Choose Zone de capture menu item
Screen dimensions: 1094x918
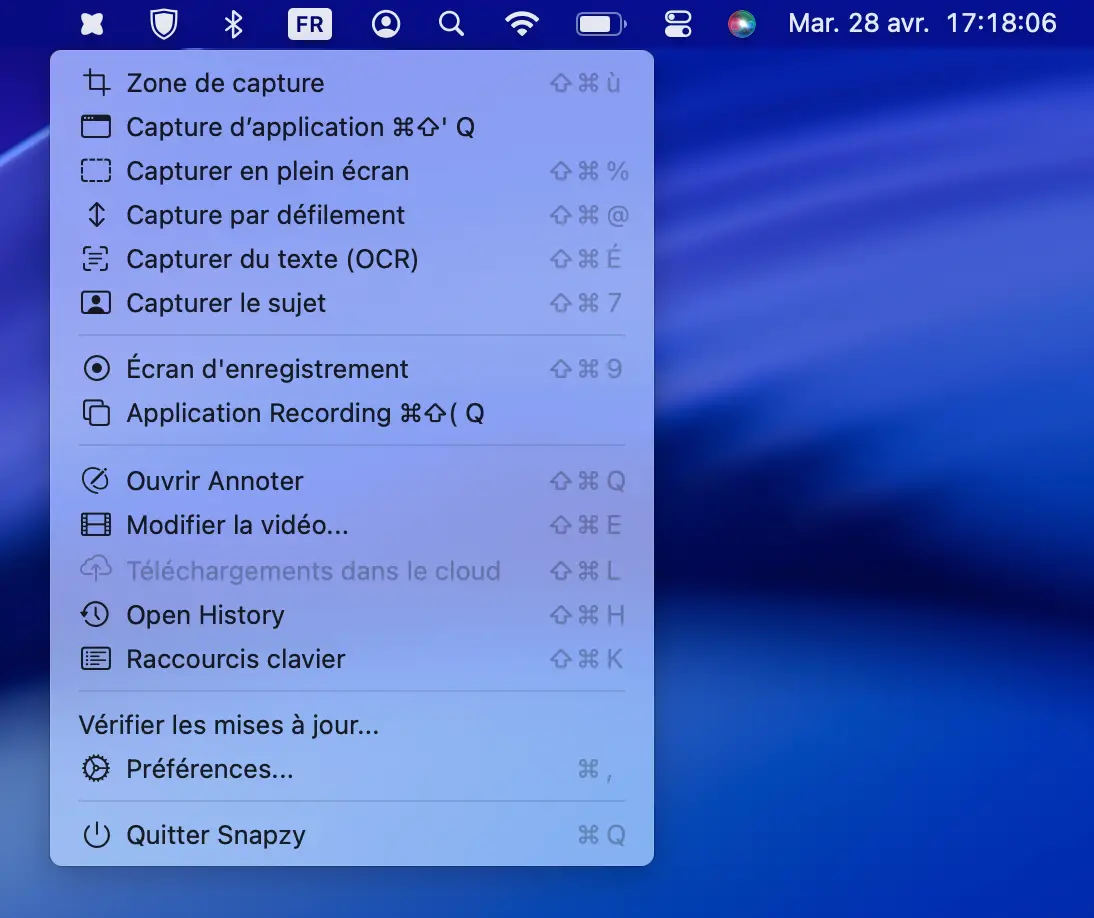tap(352, 83)
